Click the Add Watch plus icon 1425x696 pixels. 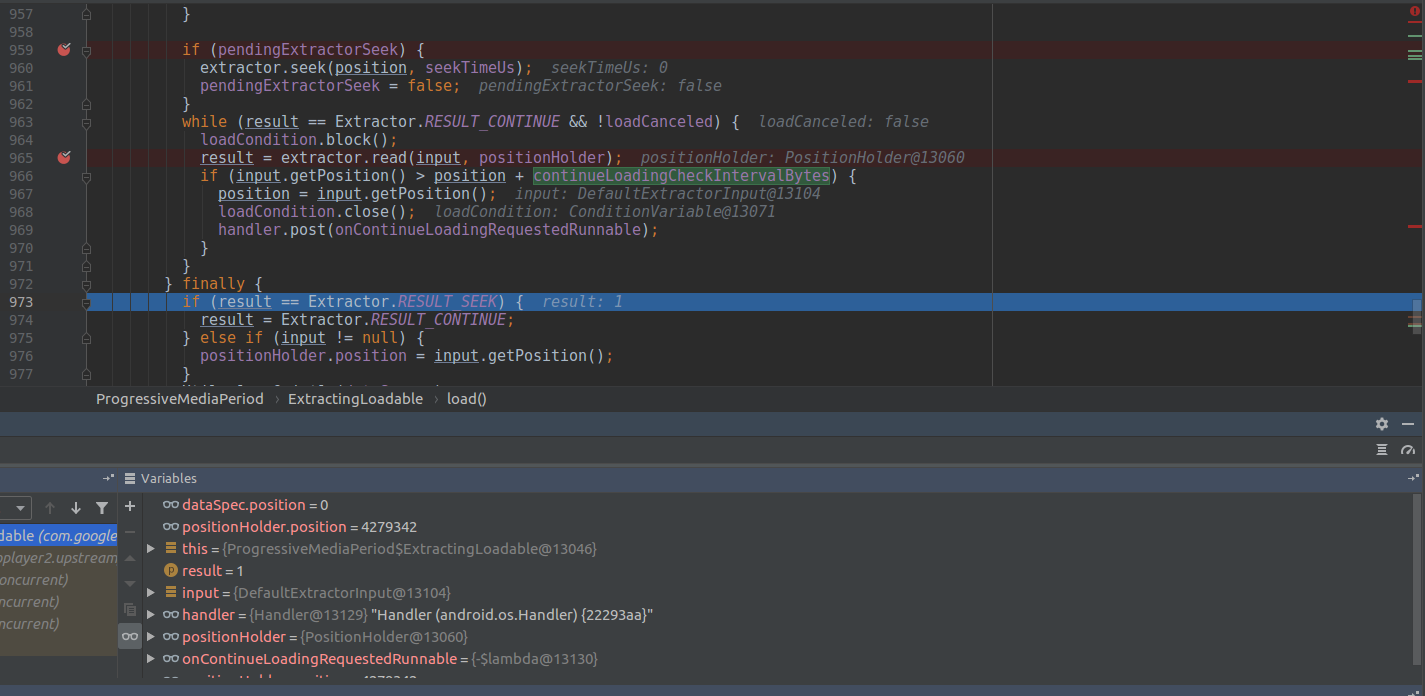pos(129,506)
